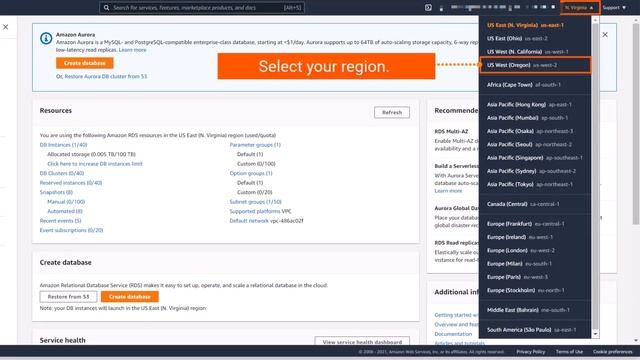Click View service health dashboard button
This screenshot has width=640, height=360.
click(362, 342)
